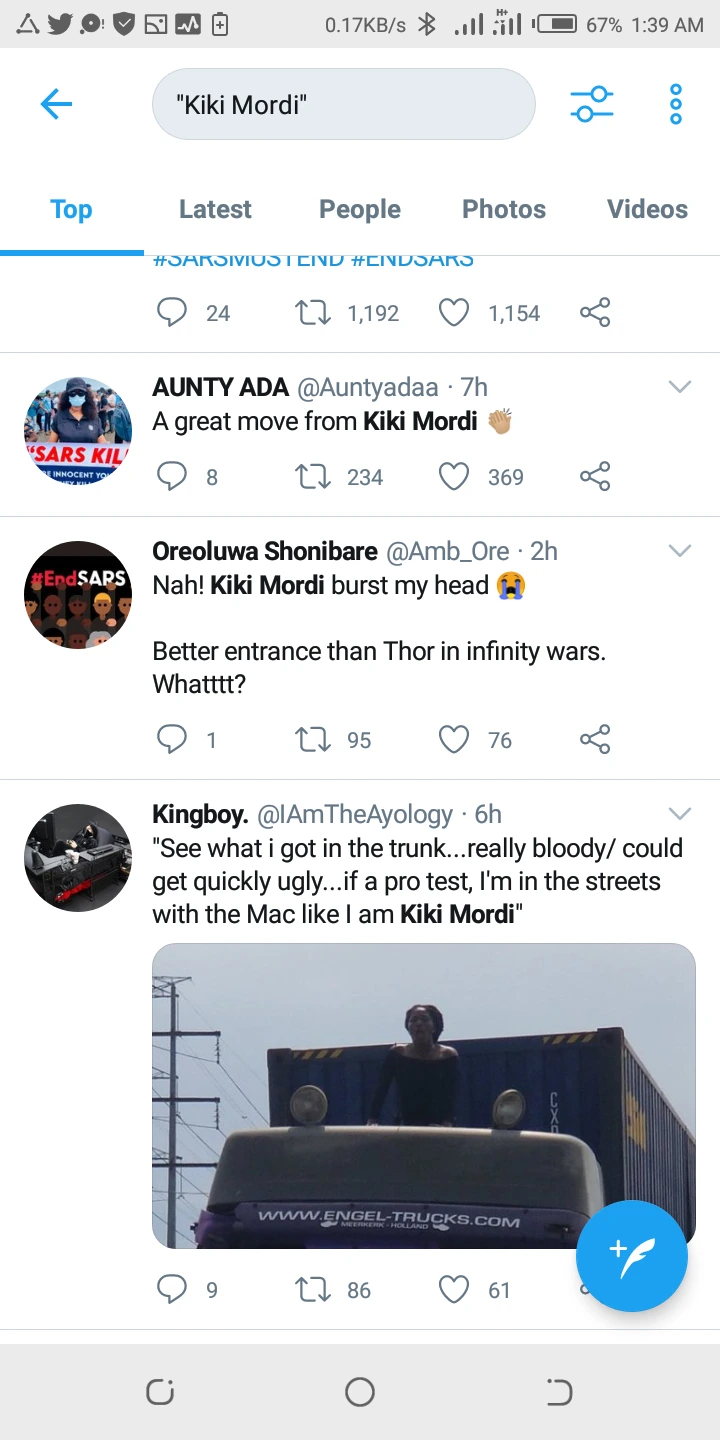Tap the compose tweet floating button
720x1440 pixels.
pos(631,1255)
